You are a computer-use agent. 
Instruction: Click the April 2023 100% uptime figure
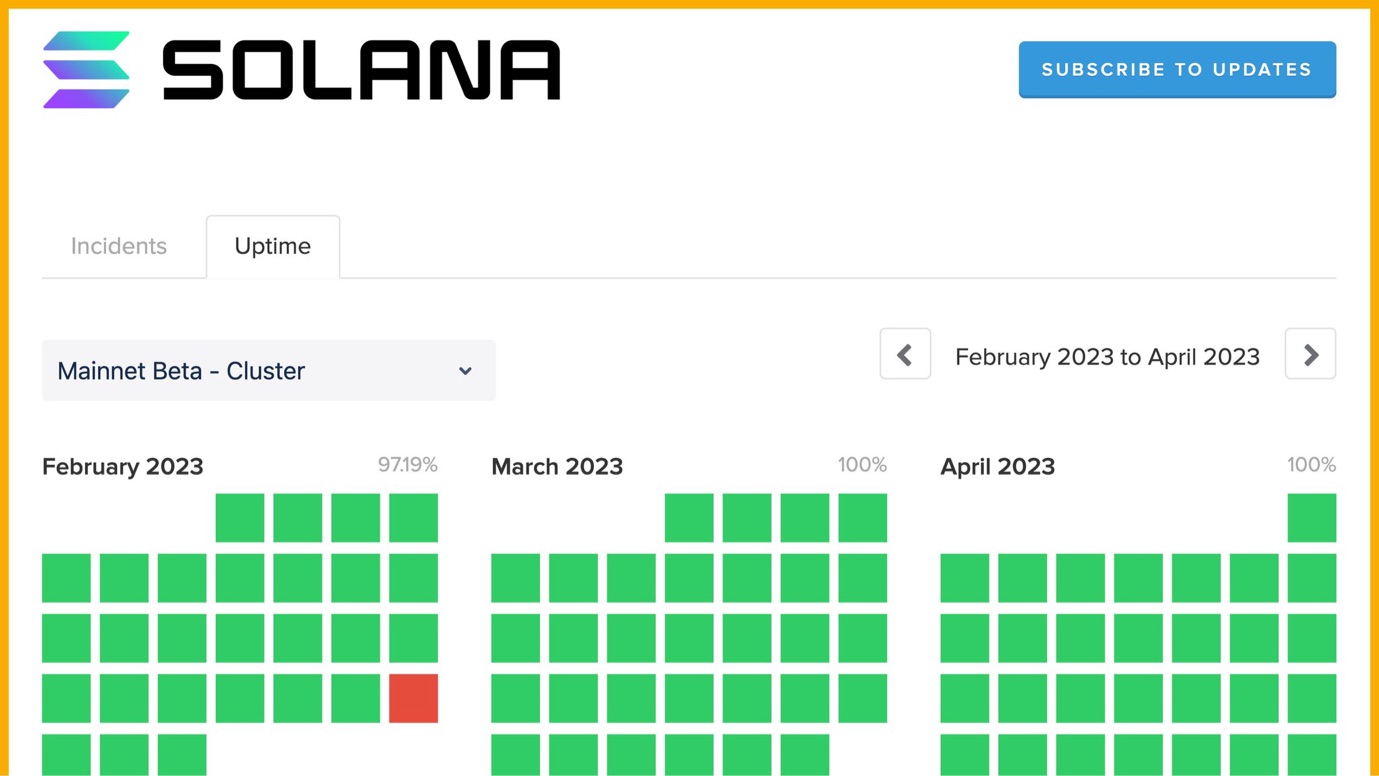[1310, 465]
